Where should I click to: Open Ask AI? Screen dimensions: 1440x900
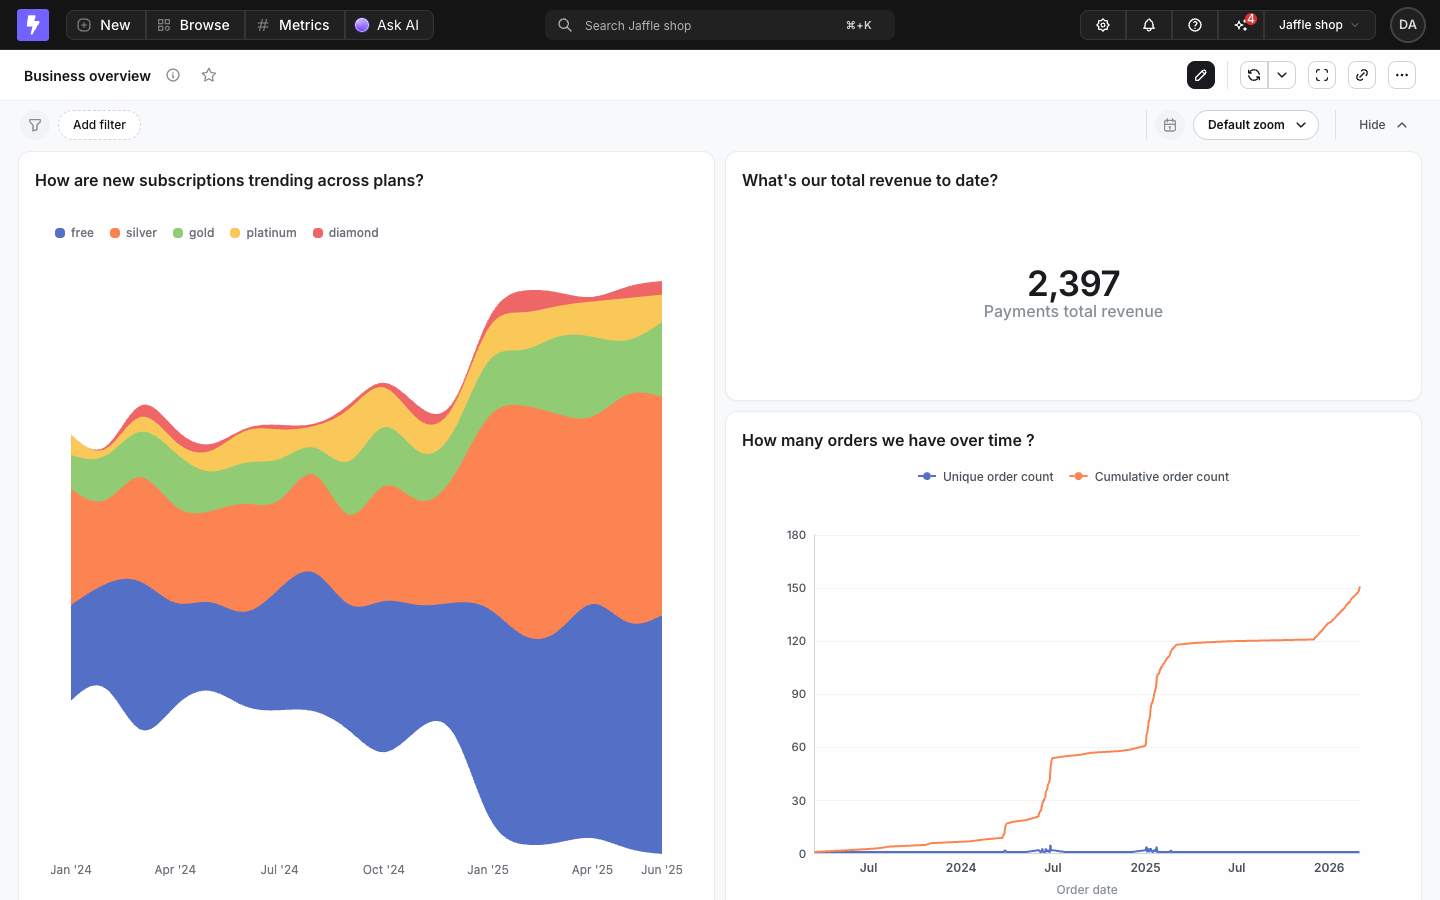click(x=388, y=25)
